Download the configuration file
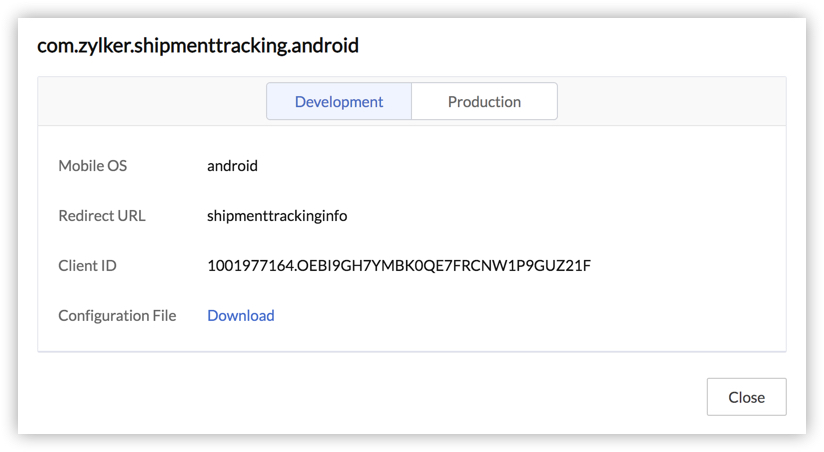824x452 pixels. [x=241, y=315]
